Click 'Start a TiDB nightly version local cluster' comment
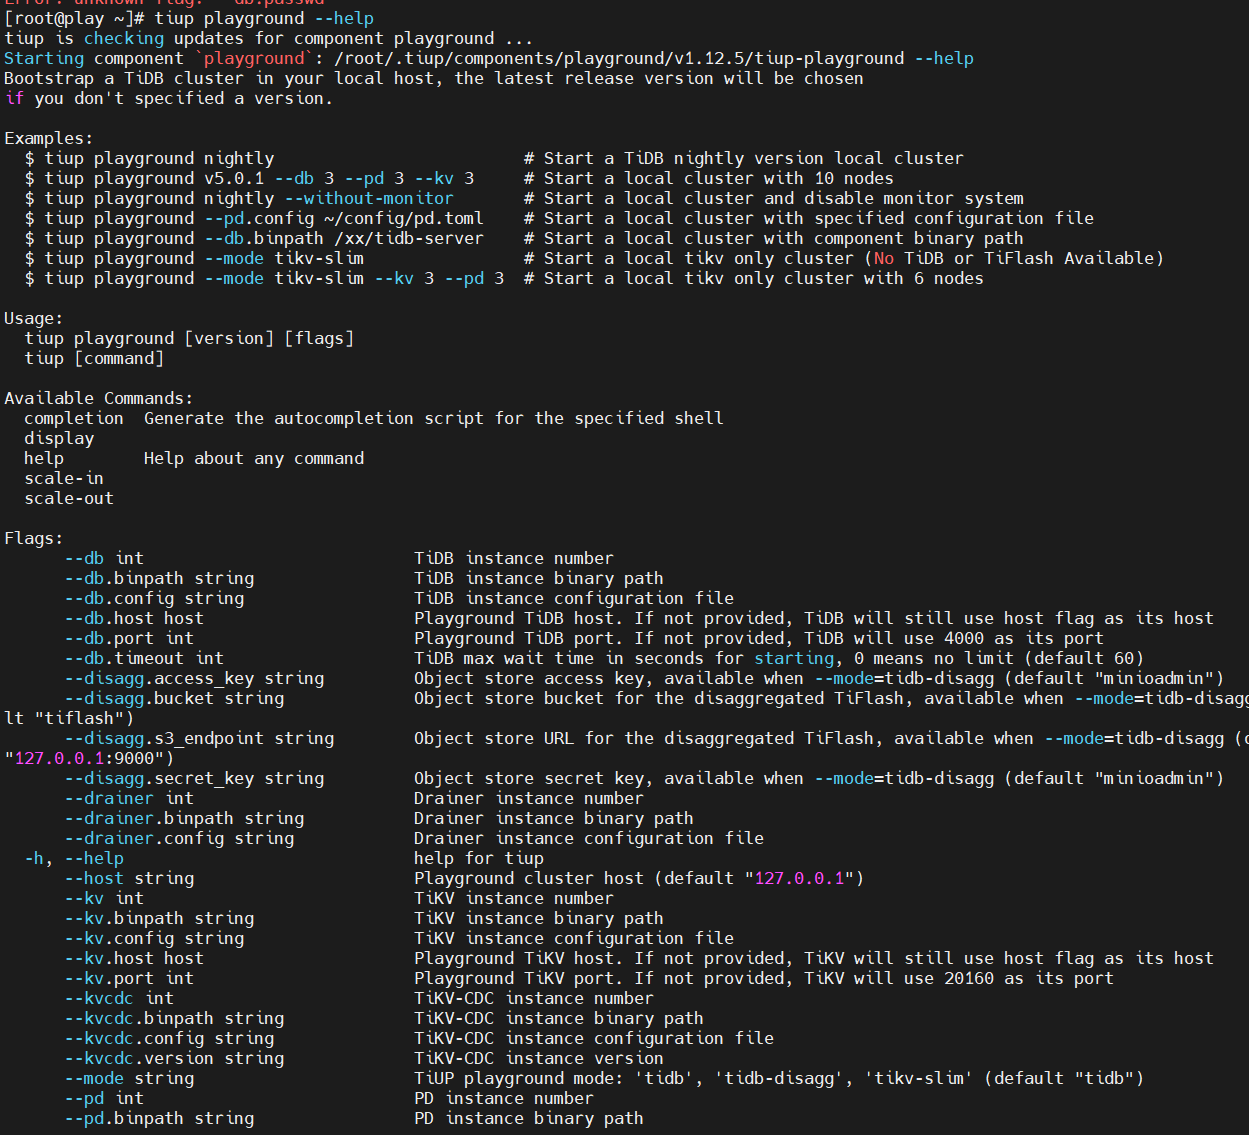Screen dimensions: 1249x1135 tap(754, 158)
